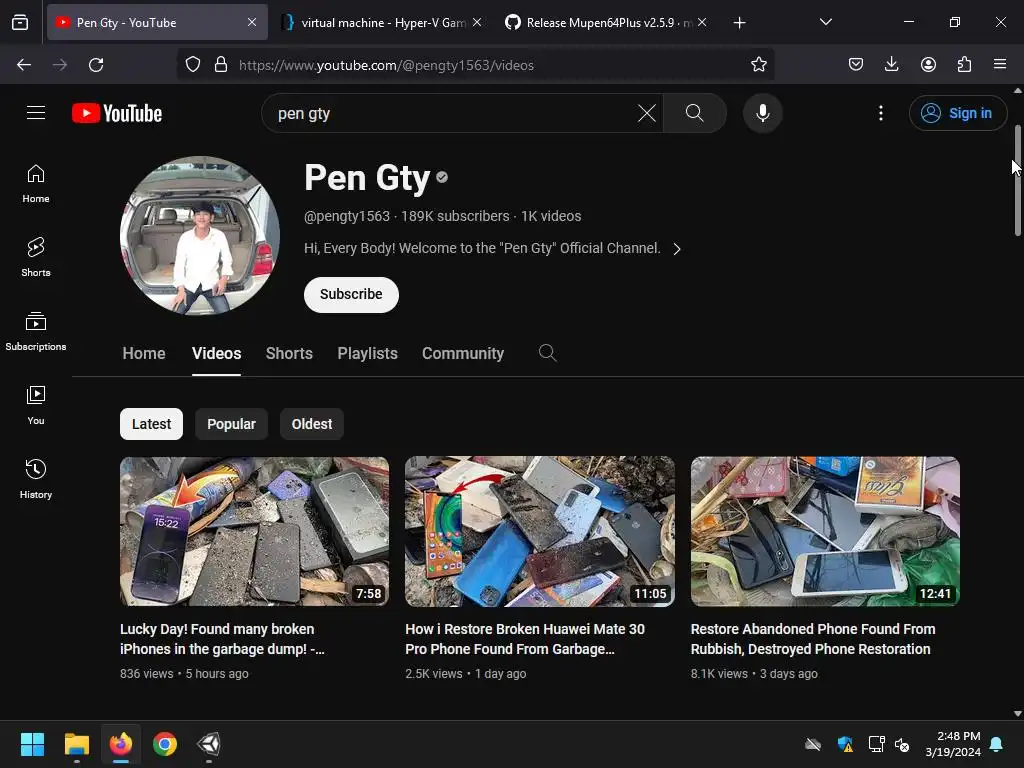Play the 7:58 iPhones thumbnail
1024x768 pixels.
pos(255,531)
